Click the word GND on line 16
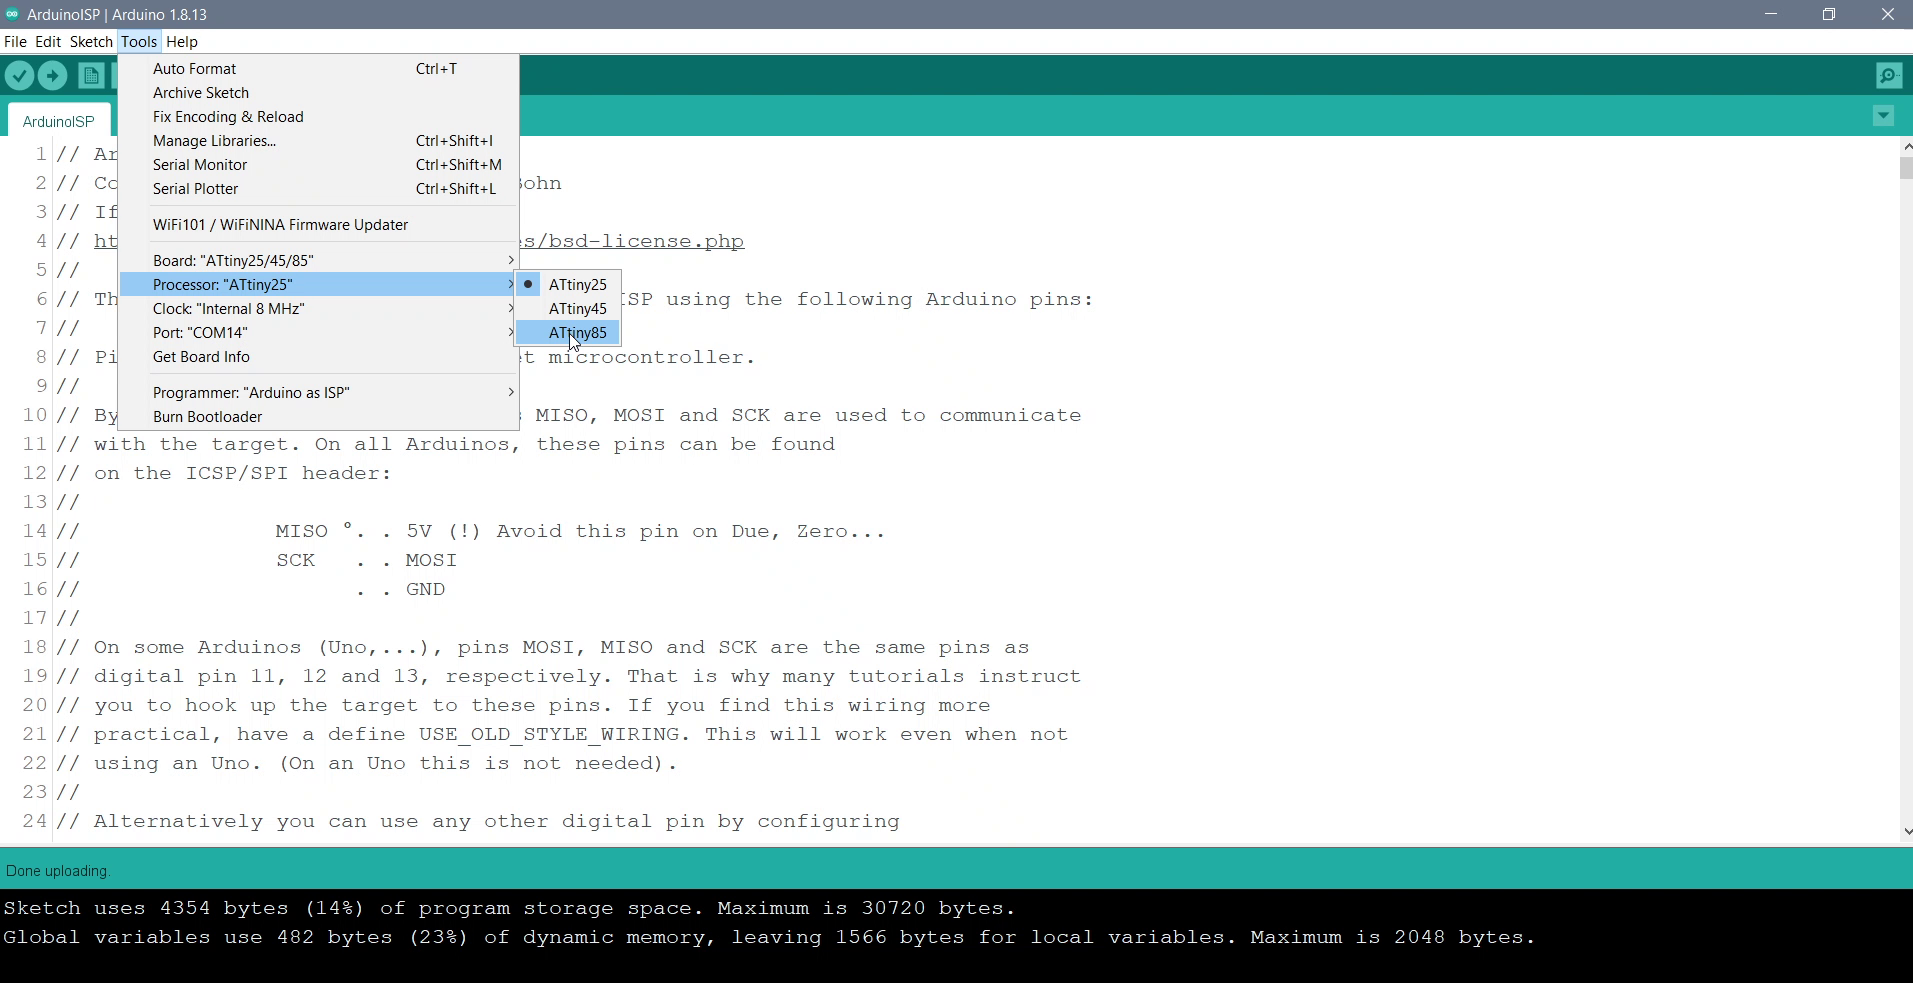The width and height of the screenshot is (1913, 983). 425,590
